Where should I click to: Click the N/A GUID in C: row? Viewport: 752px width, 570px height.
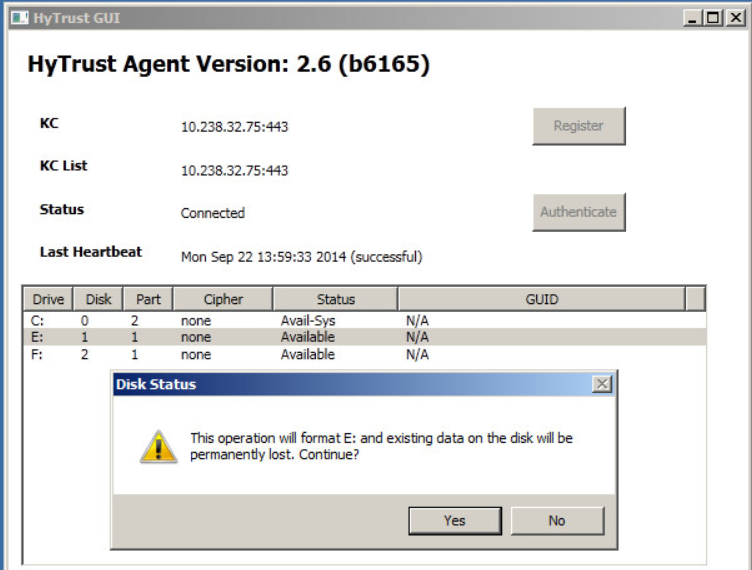pyautogui.click(x=417, y=320)
